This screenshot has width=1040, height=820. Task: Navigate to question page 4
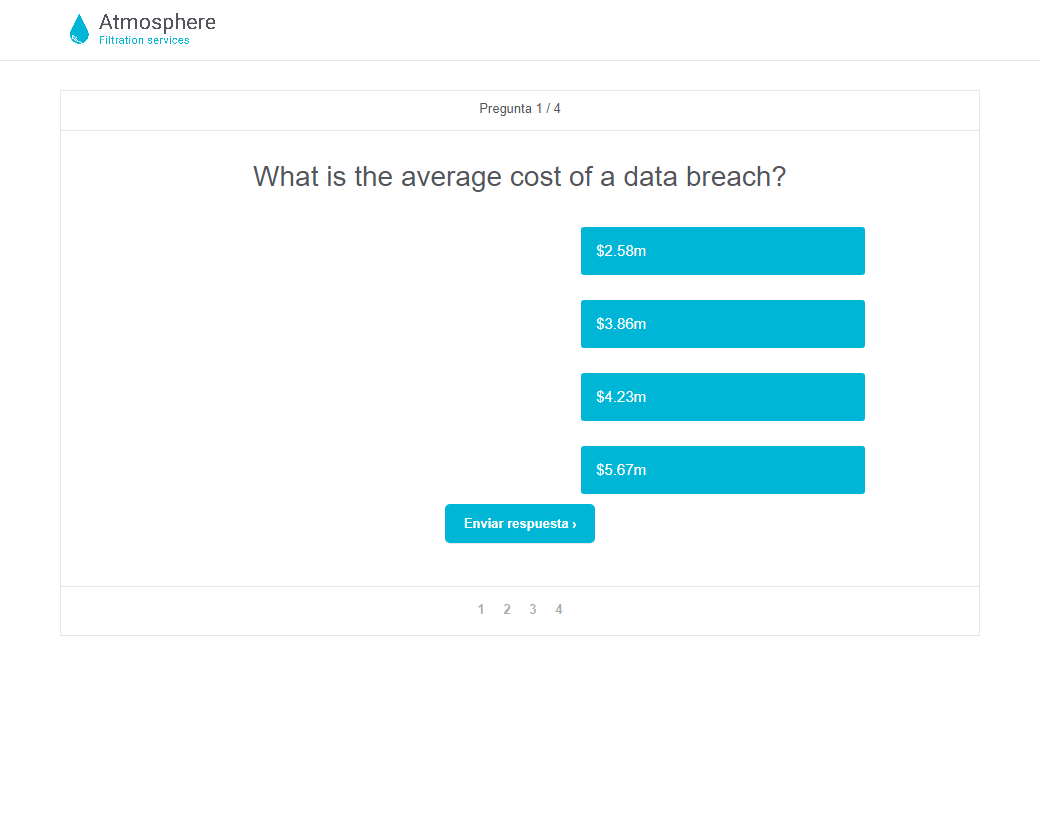pos(558,609)
